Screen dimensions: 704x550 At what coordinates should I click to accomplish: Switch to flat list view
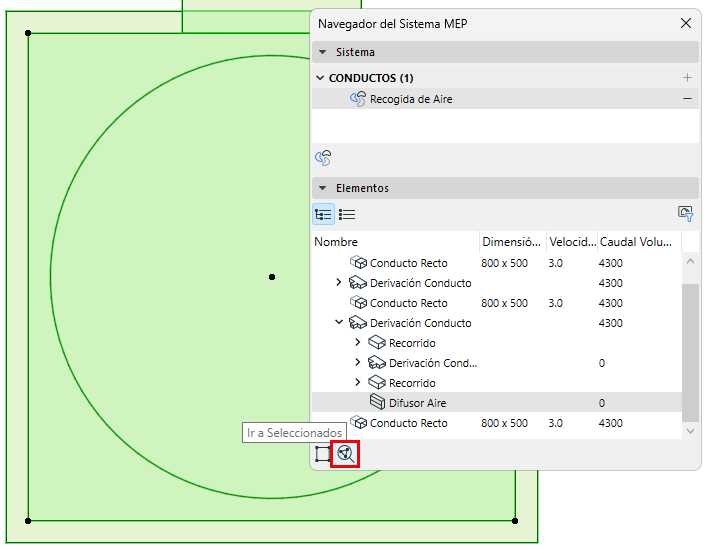click(347, 214)
